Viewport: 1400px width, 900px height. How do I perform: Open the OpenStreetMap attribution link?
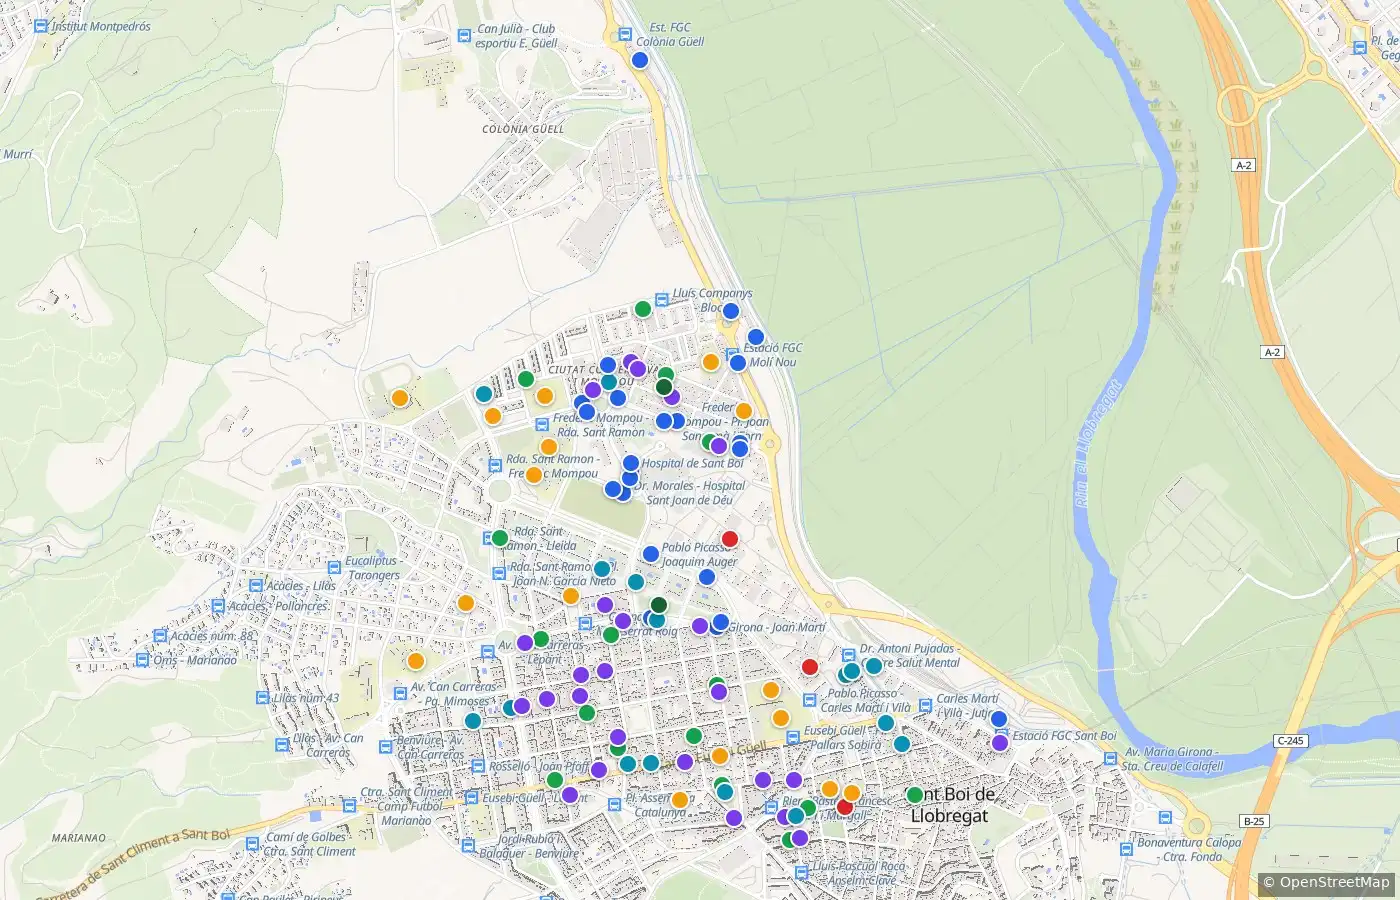[1334, 882]
